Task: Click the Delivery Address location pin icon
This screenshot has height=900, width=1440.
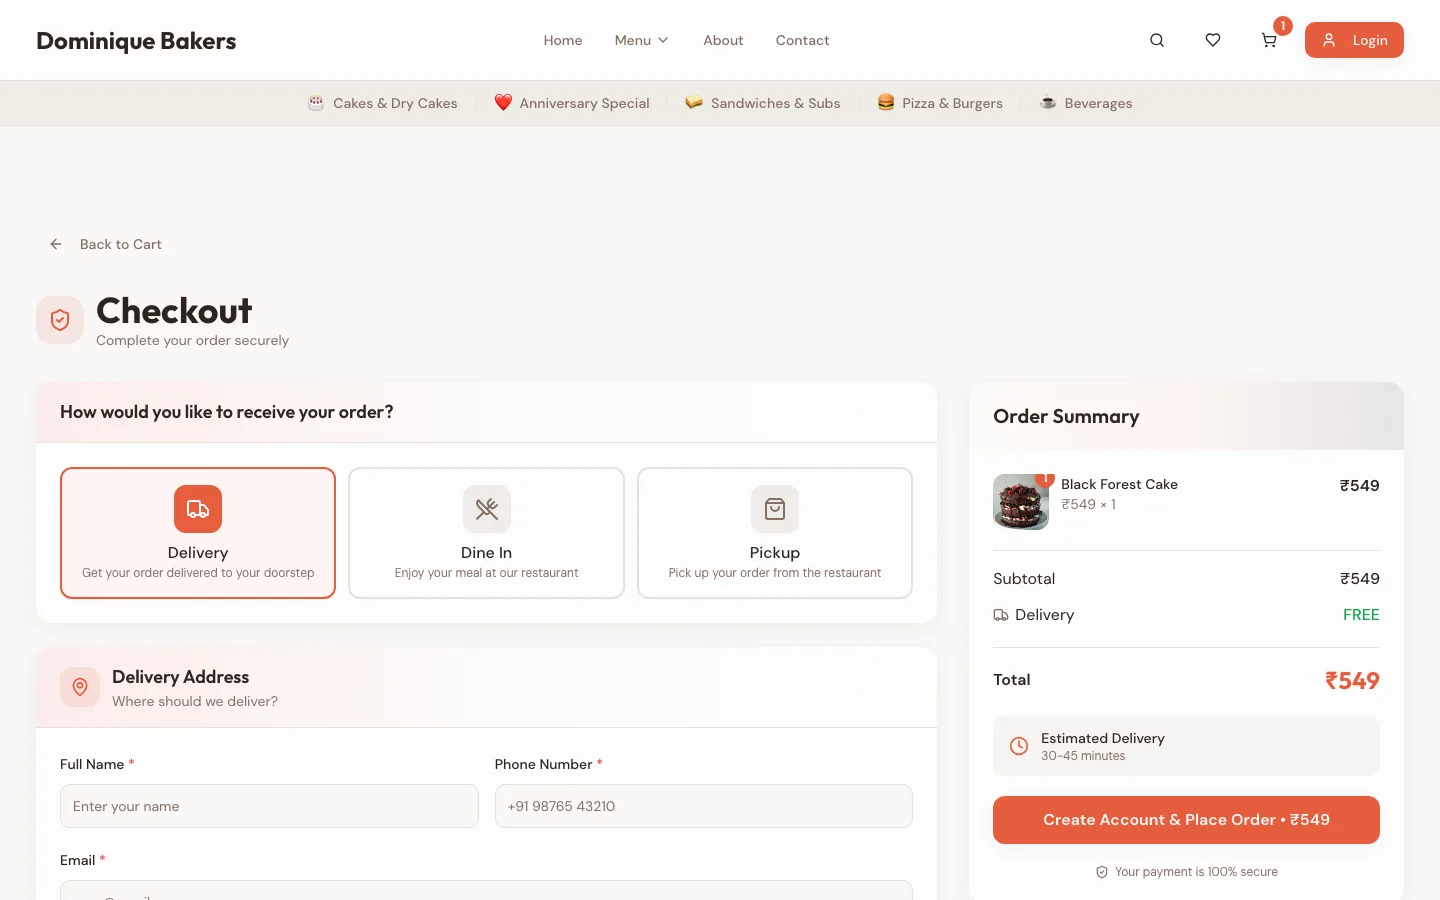Action: point(80,687)
